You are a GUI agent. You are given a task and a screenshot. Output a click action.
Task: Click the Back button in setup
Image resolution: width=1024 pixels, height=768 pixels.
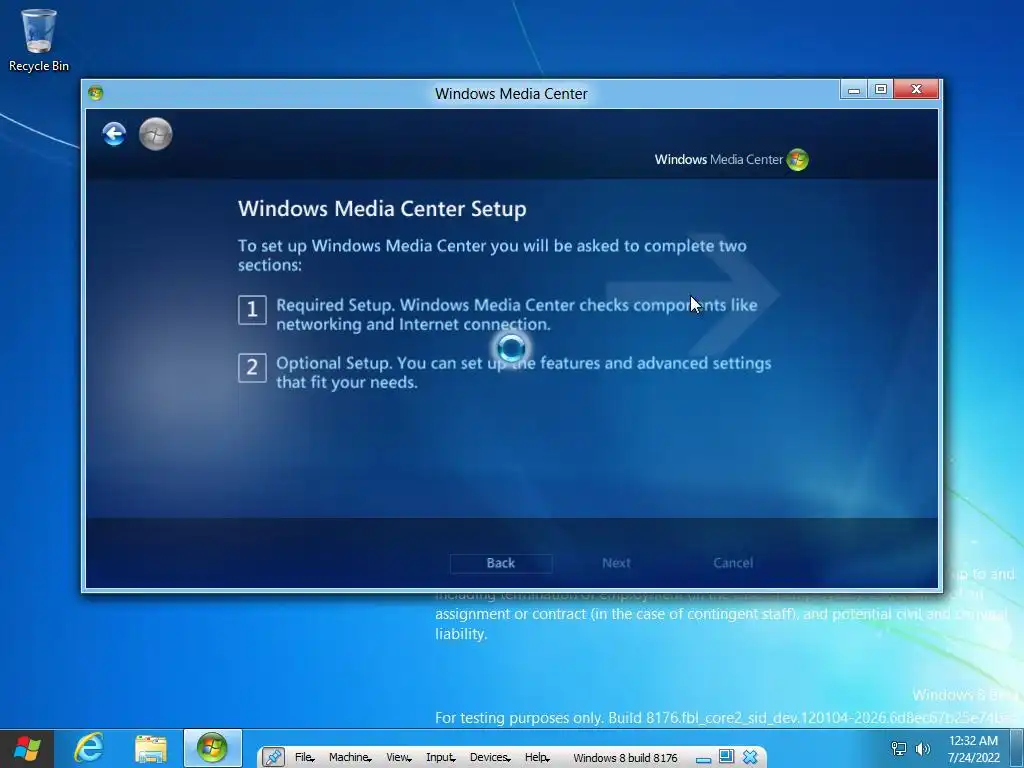click(501, 563)
